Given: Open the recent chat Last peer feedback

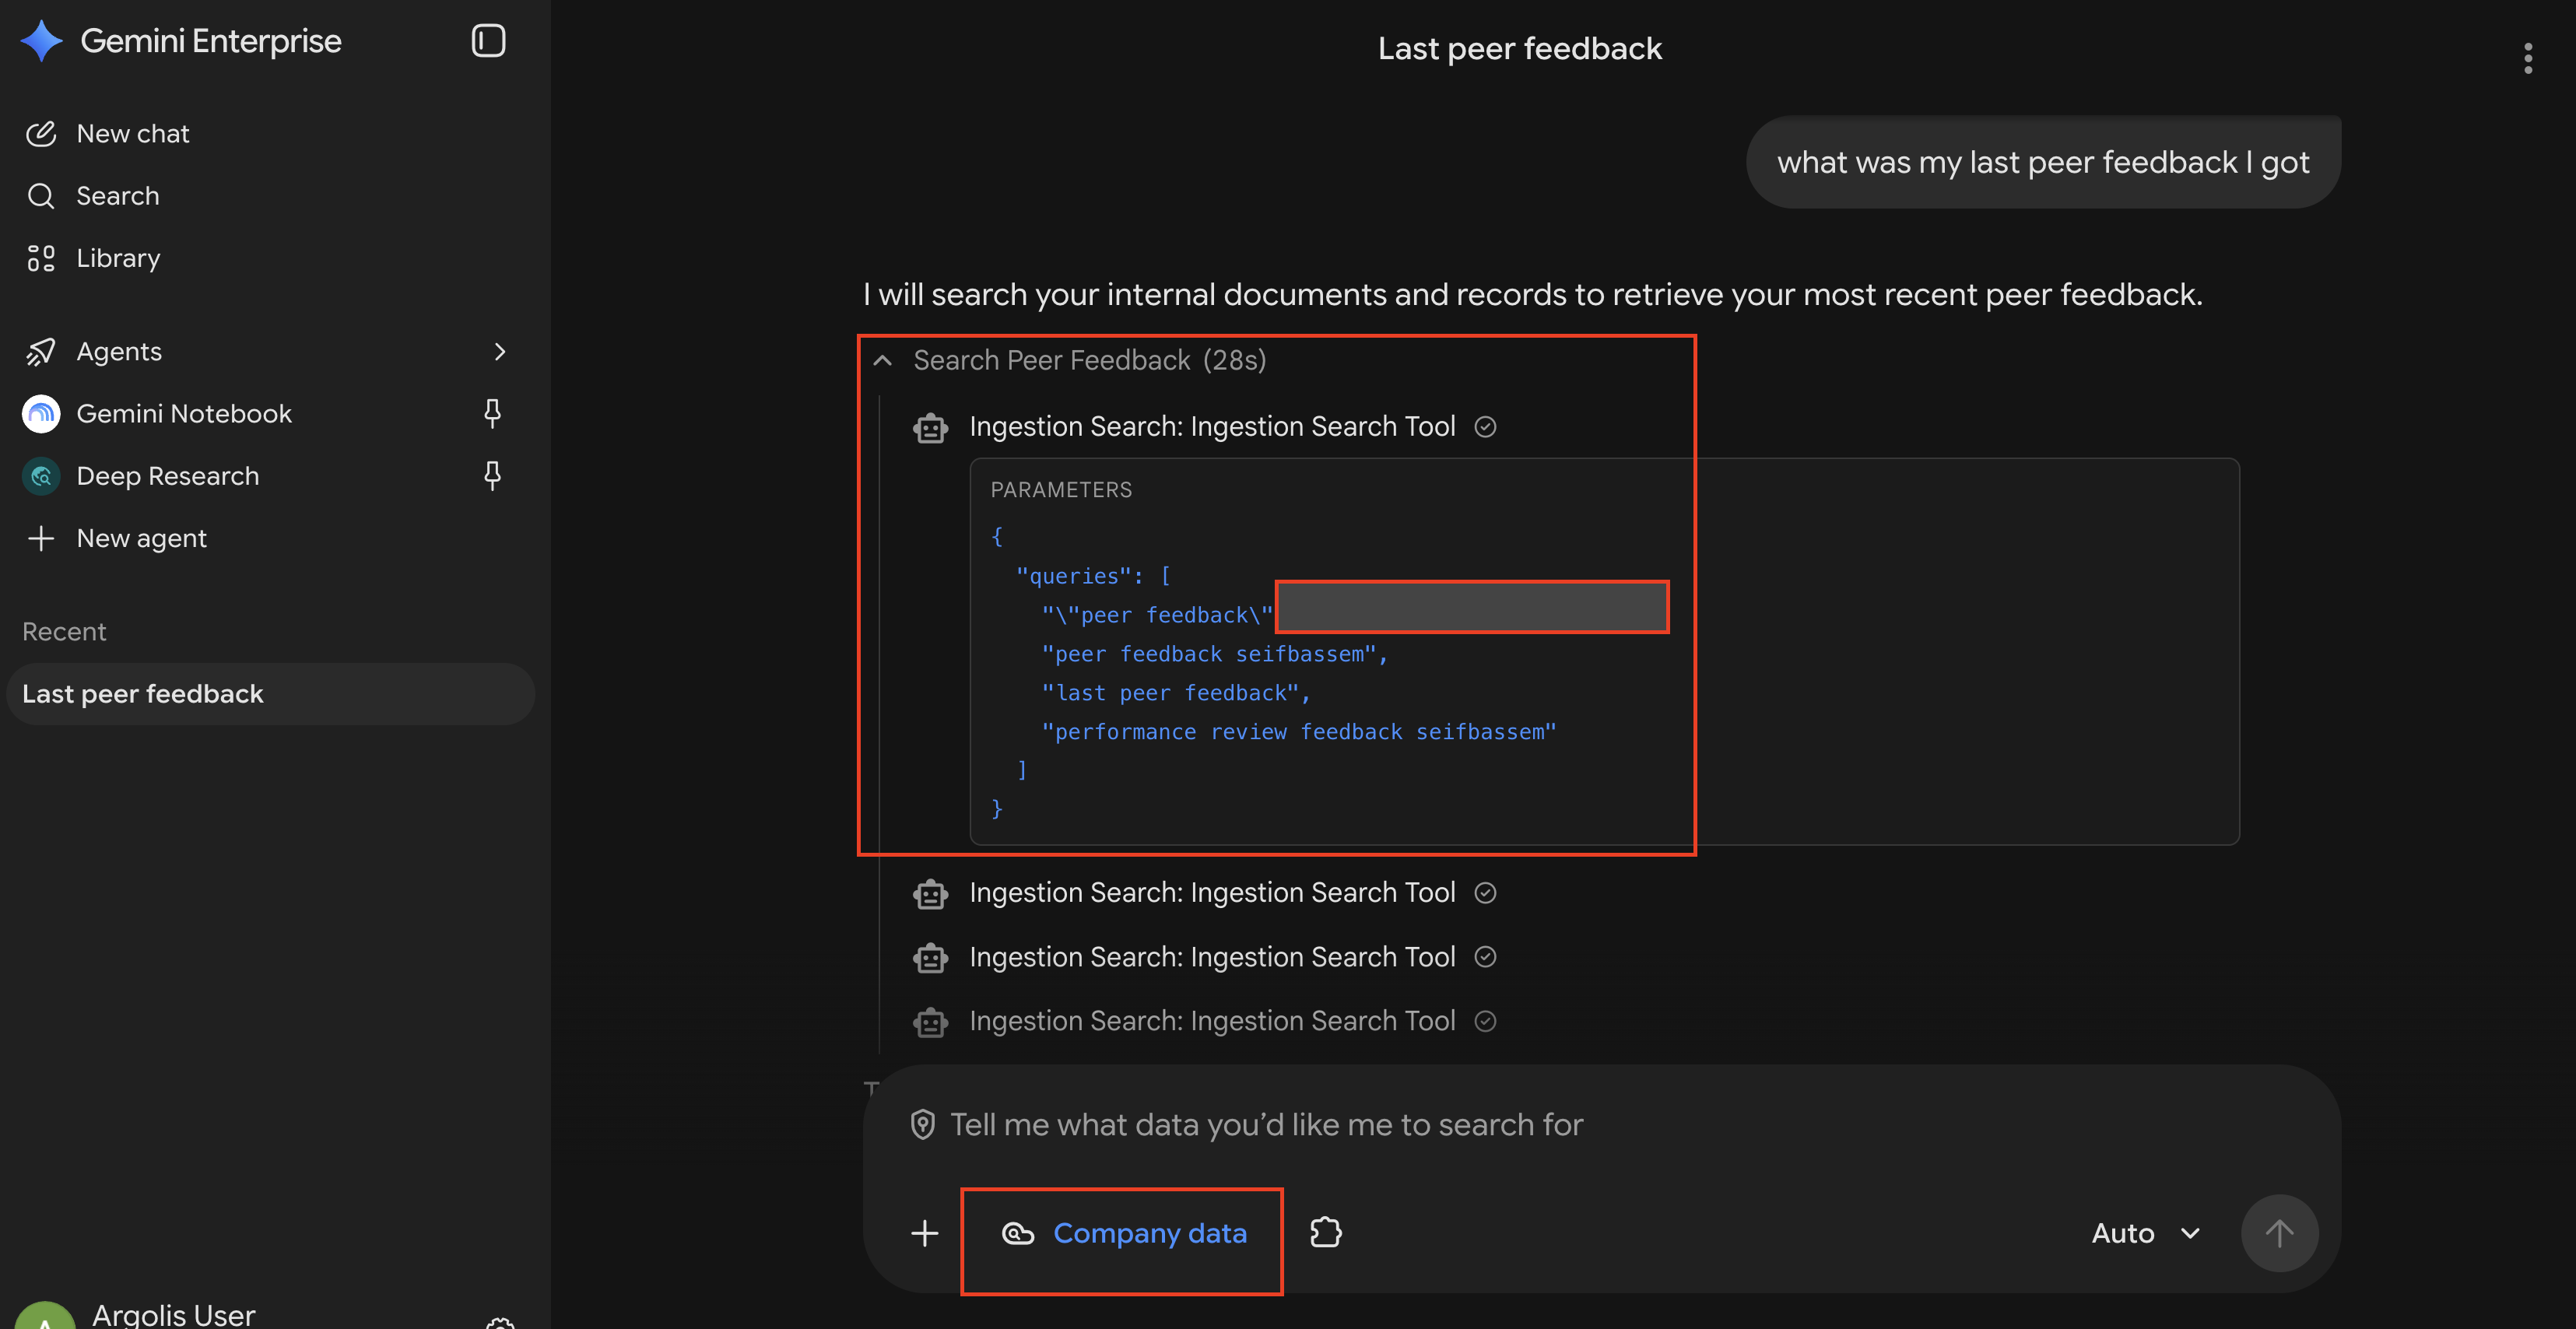Looking at the screenshot, I should pyautogui.click(x=270, y=694).
